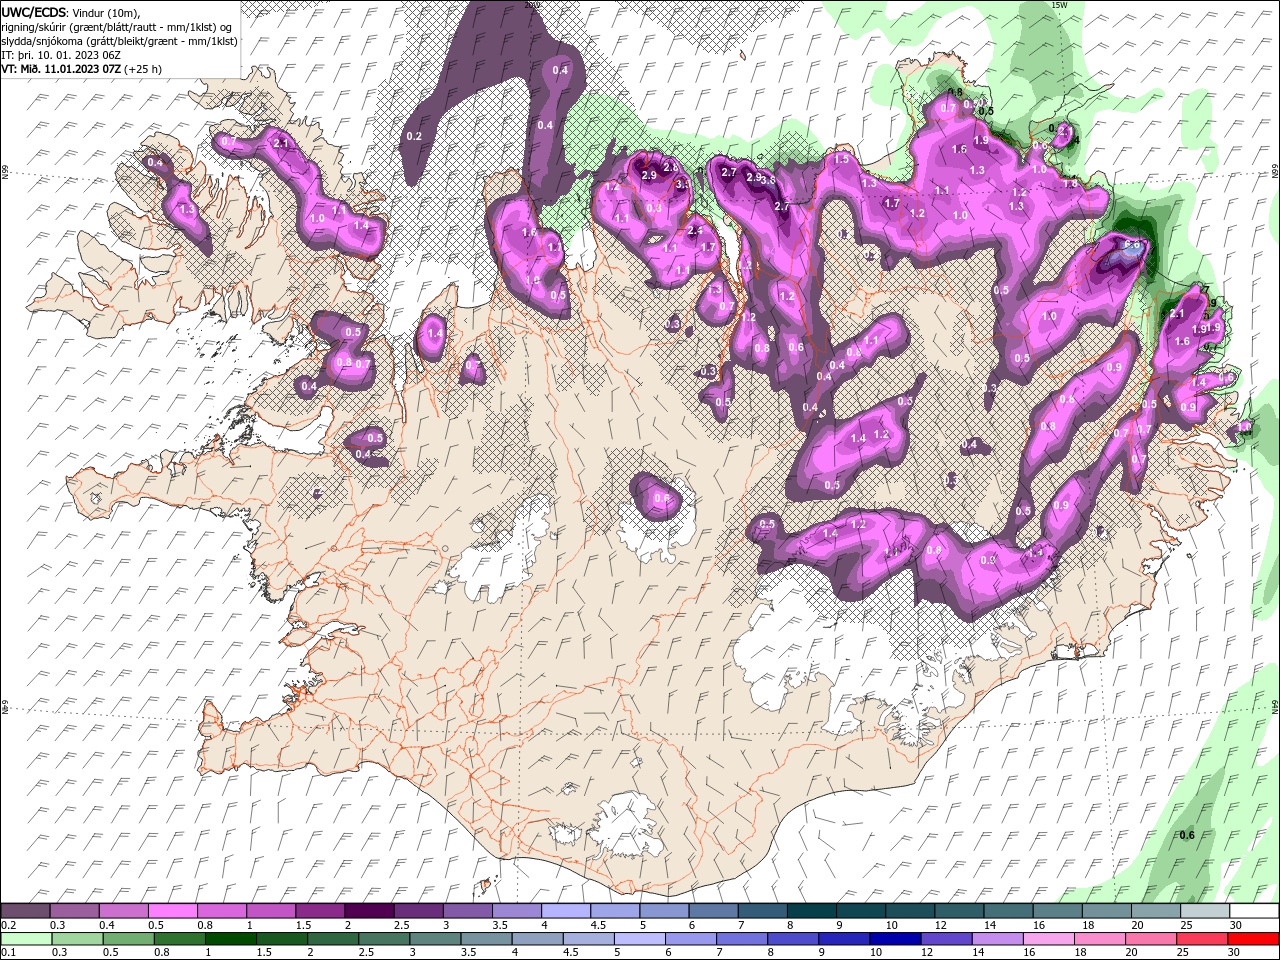The image size is (1280, 960).
Task: Click the bold 'UWC/ECDS' title text
Action: tap(34, 12)
